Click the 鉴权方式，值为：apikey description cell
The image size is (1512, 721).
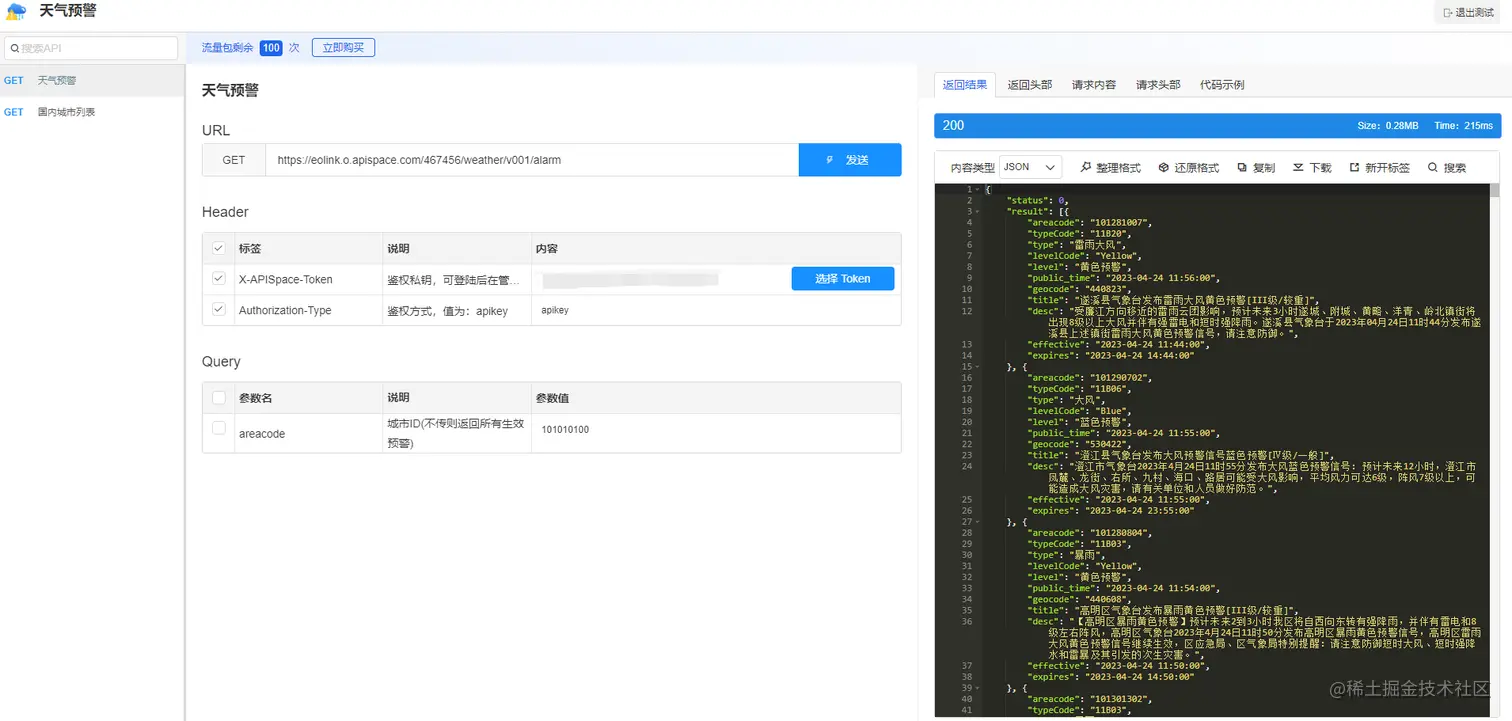[x=448, y=311]
